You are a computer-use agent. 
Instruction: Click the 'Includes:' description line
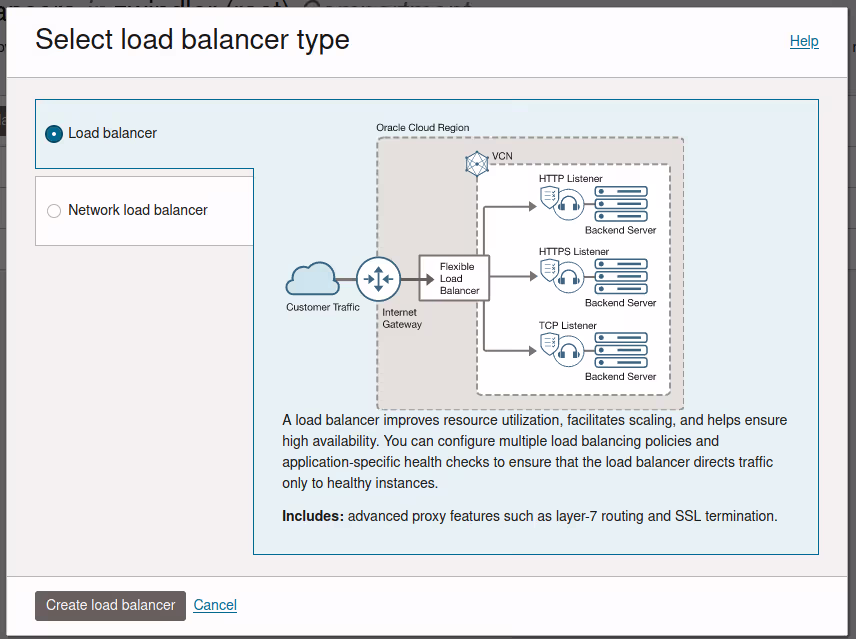529,516
